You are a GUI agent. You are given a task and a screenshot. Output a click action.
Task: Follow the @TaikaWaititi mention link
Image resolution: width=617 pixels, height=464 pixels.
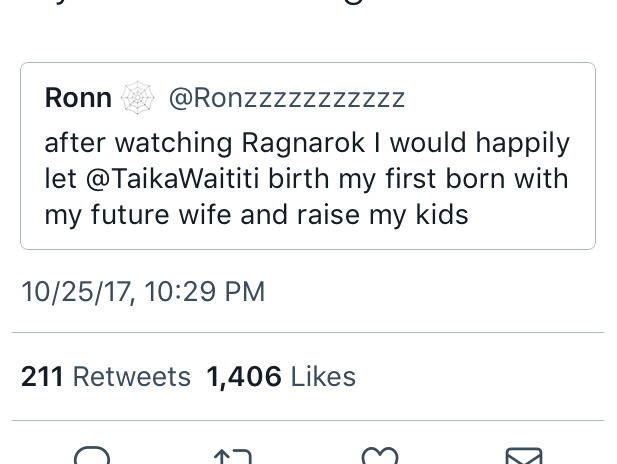point(172,178)
